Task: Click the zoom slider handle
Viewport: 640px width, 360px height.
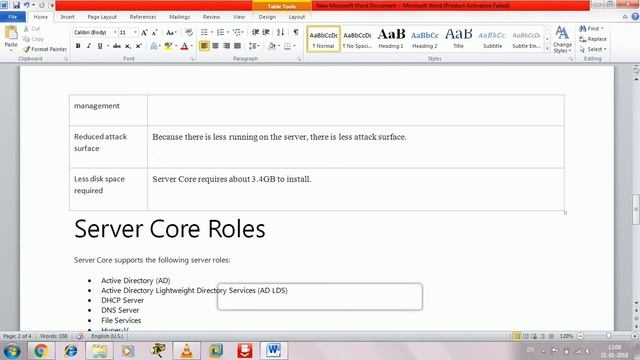Action: click(x=609, y=336)
